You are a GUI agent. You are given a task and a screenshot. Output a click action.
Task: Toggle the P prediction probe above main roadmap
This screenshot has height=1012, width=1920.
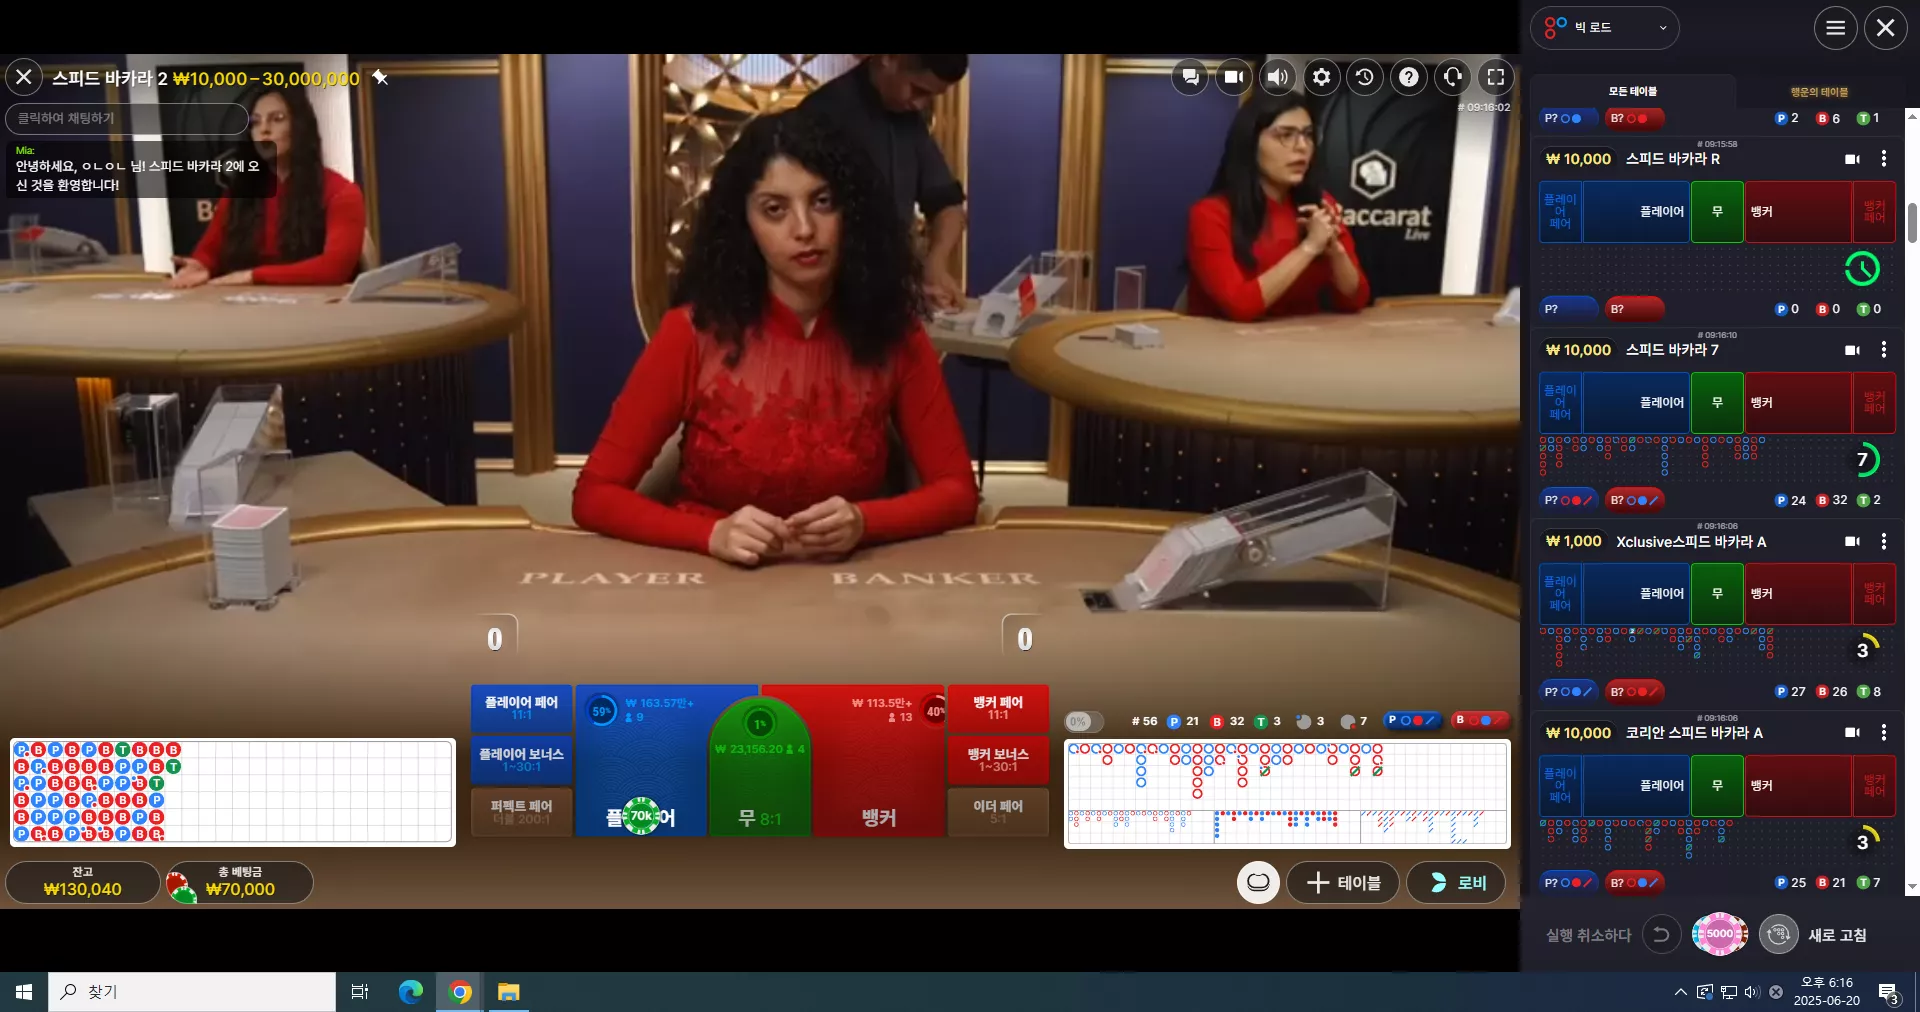[x=1413, y=720]
